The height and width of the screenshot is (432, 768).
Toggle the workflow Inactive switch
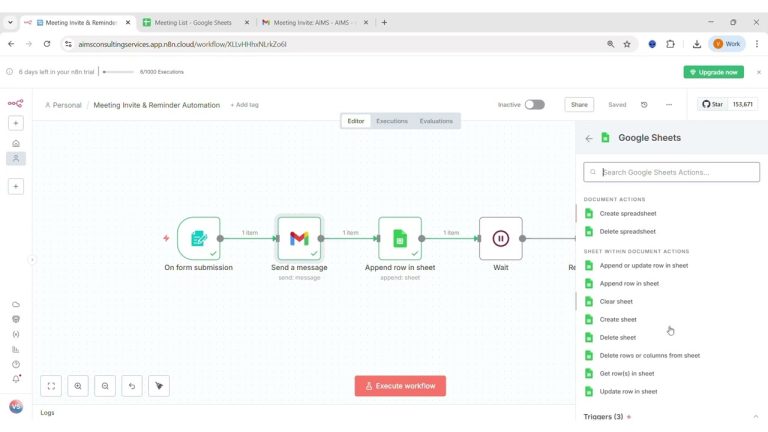coord(534,105)
